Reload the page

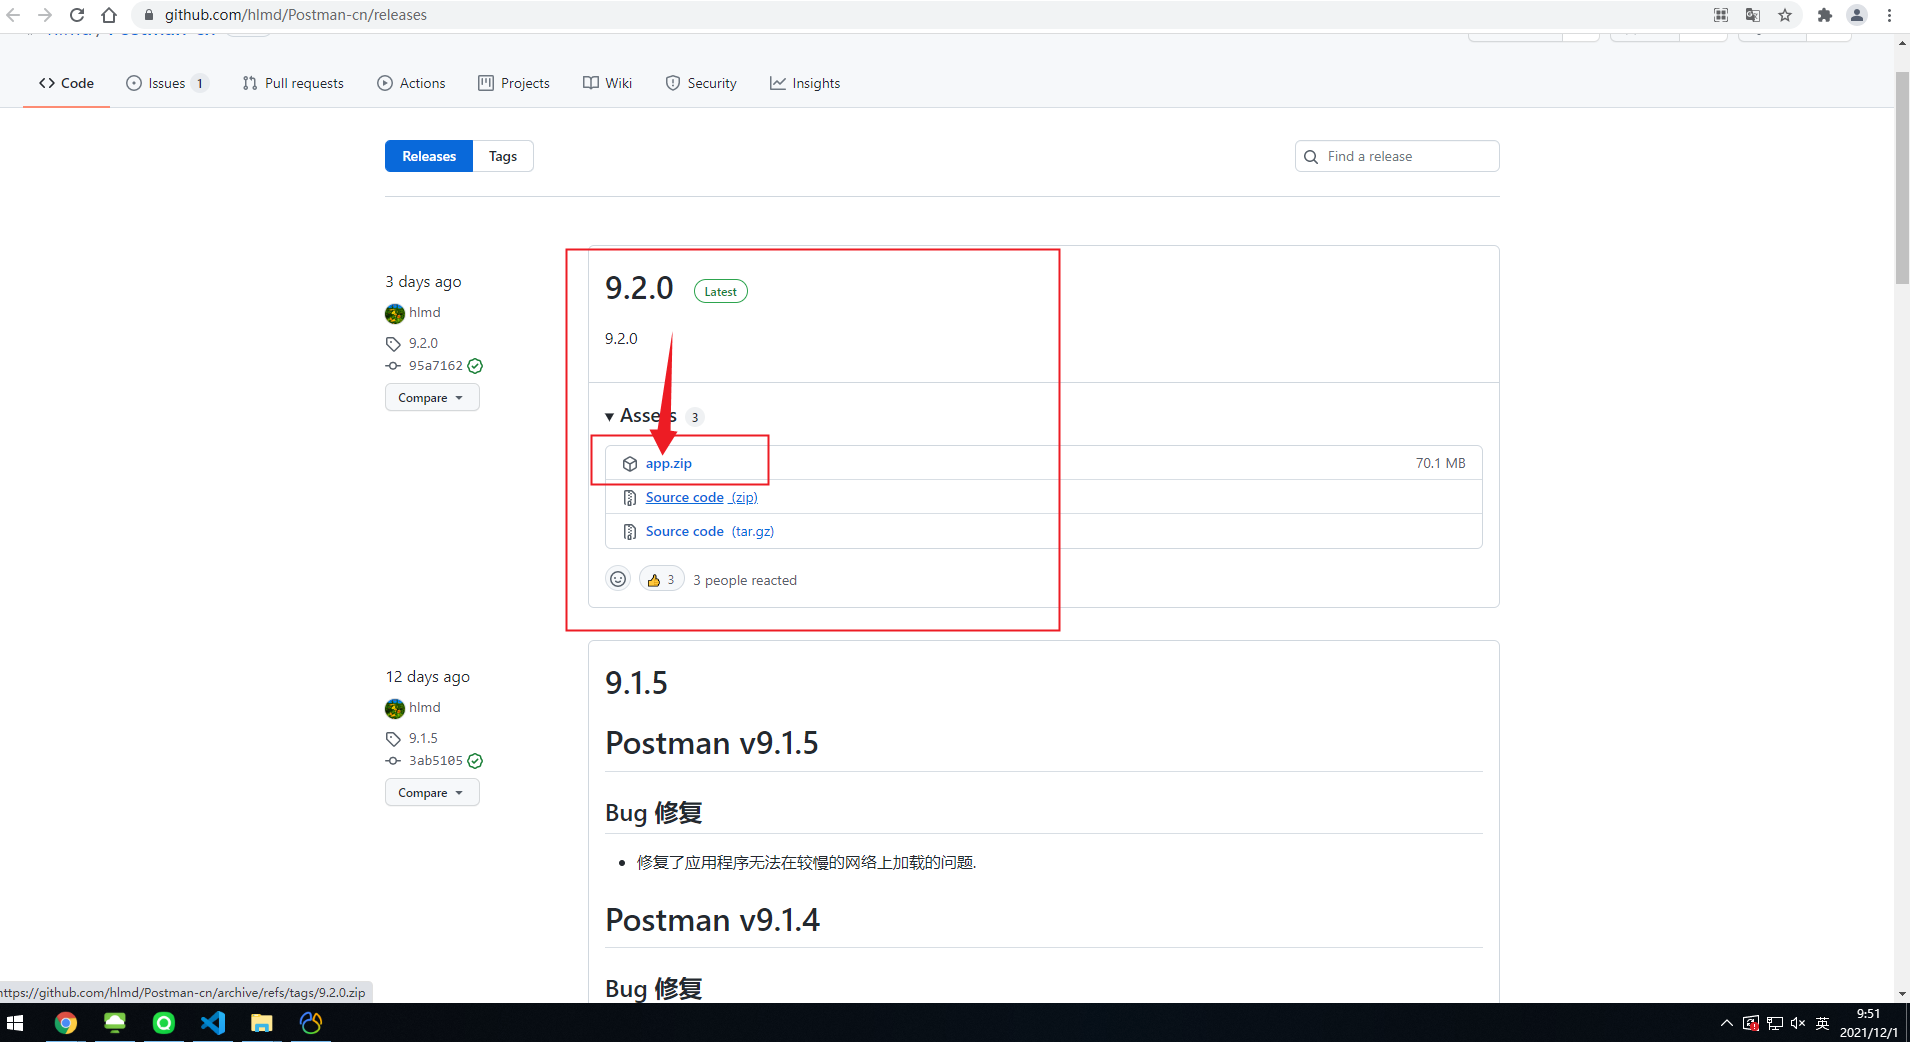pos(77,15)
